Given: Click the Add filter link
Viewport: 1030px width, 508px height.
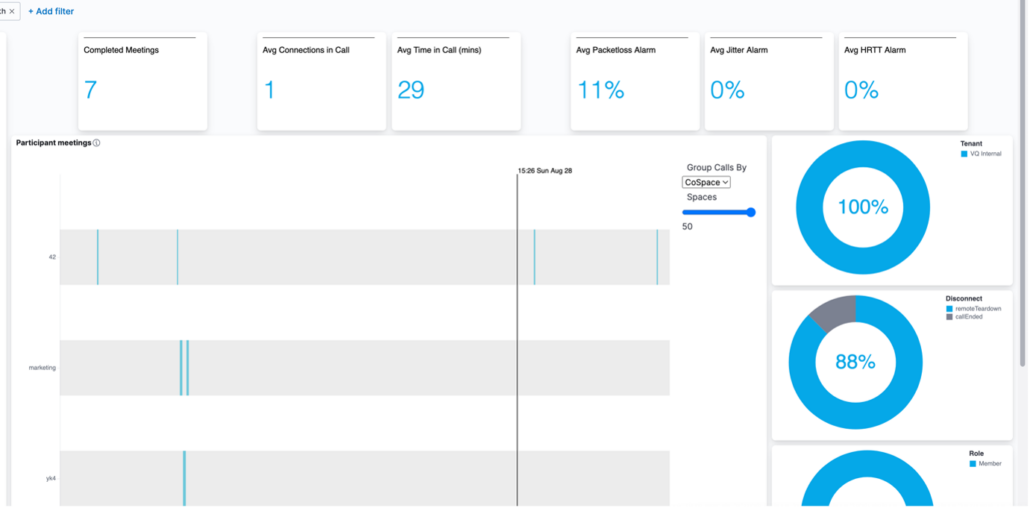Looking at the screenshot, I should click(x=51, y=11).
